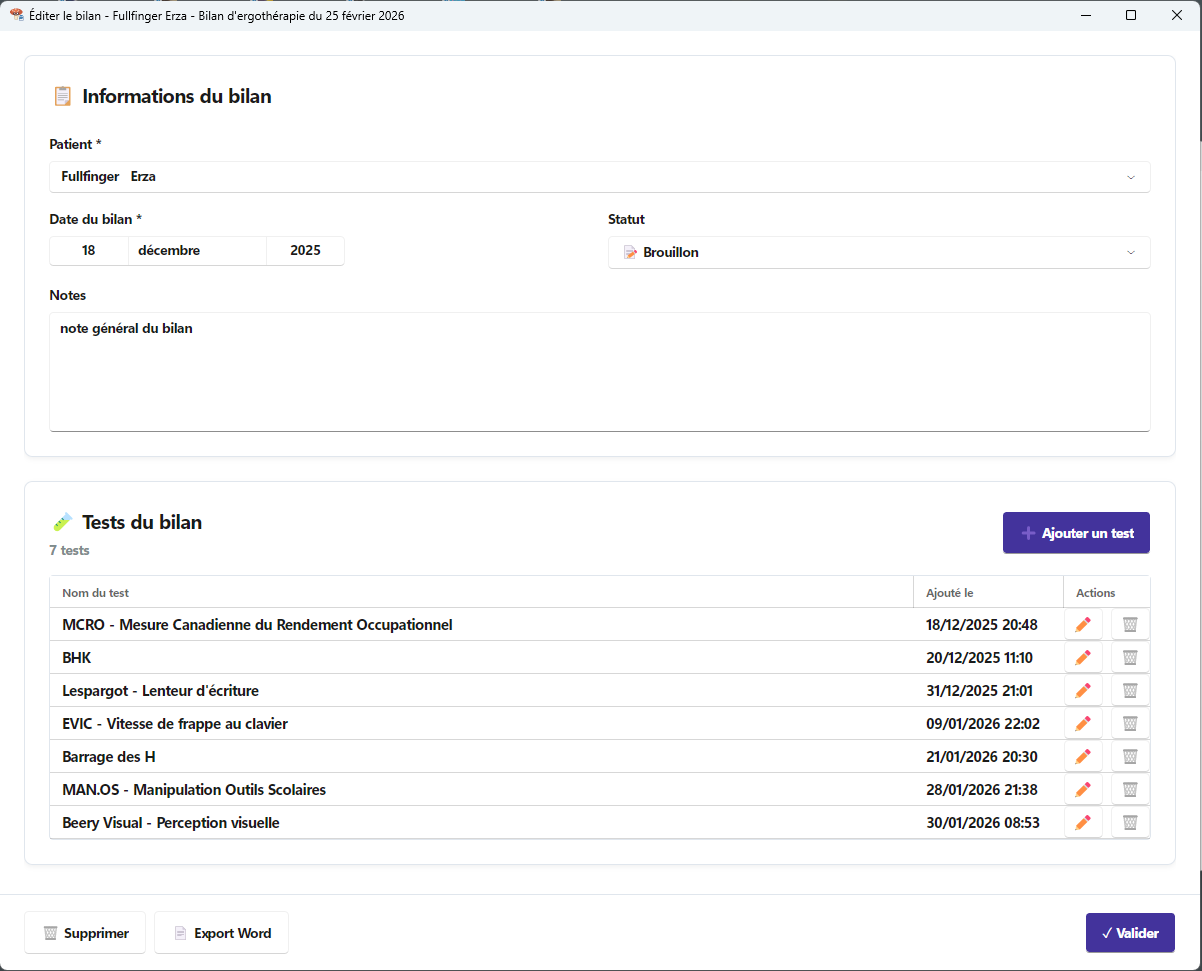Image resolution: width=1202 pixels, height=971 pixels.
Task: Click the app icon in title bar
Action: (x=16, y=15)
